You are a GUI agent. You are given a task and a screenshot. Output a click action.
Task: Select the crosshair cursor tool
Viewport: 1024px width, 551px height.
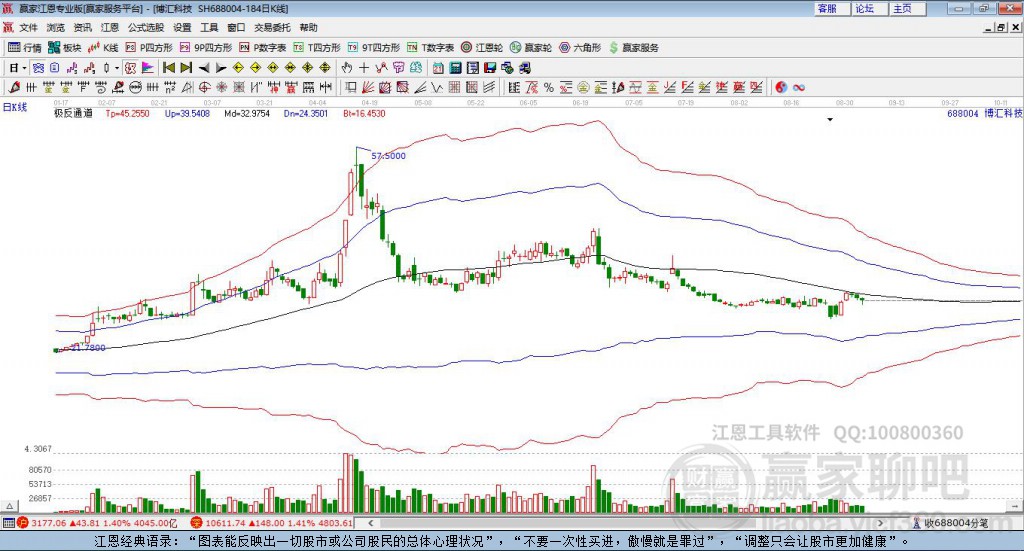click(364, 68)
